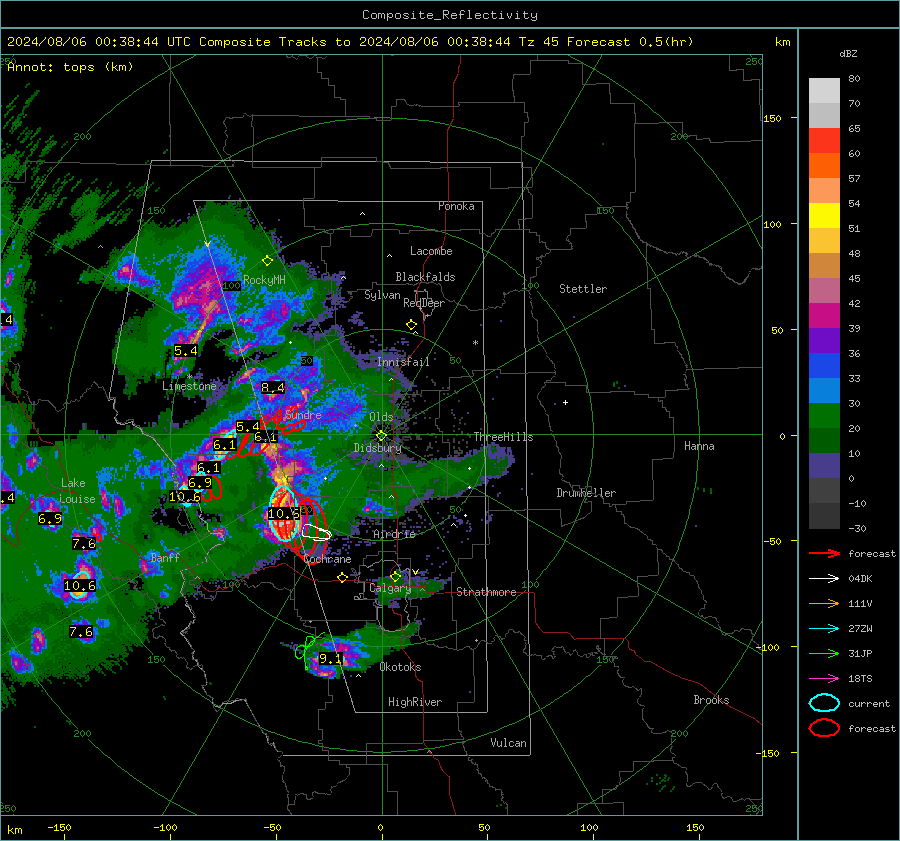The height and width of the screenshot is (841, 900).
Task: Click the Banff label
Action: 165,557
